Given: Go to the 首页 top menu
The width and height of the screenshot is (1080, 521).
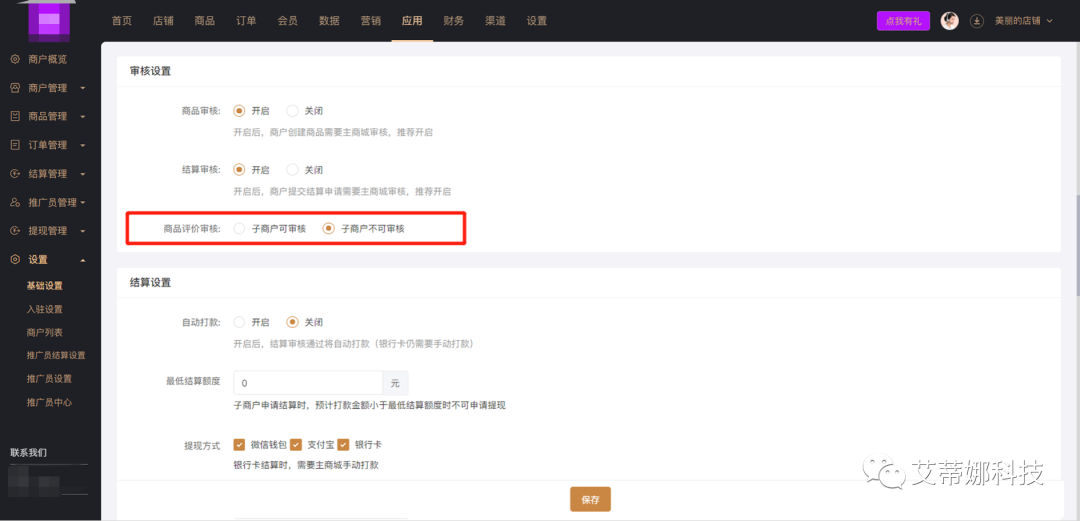Looking at the screenshot, I should click(x=122, y=21).
